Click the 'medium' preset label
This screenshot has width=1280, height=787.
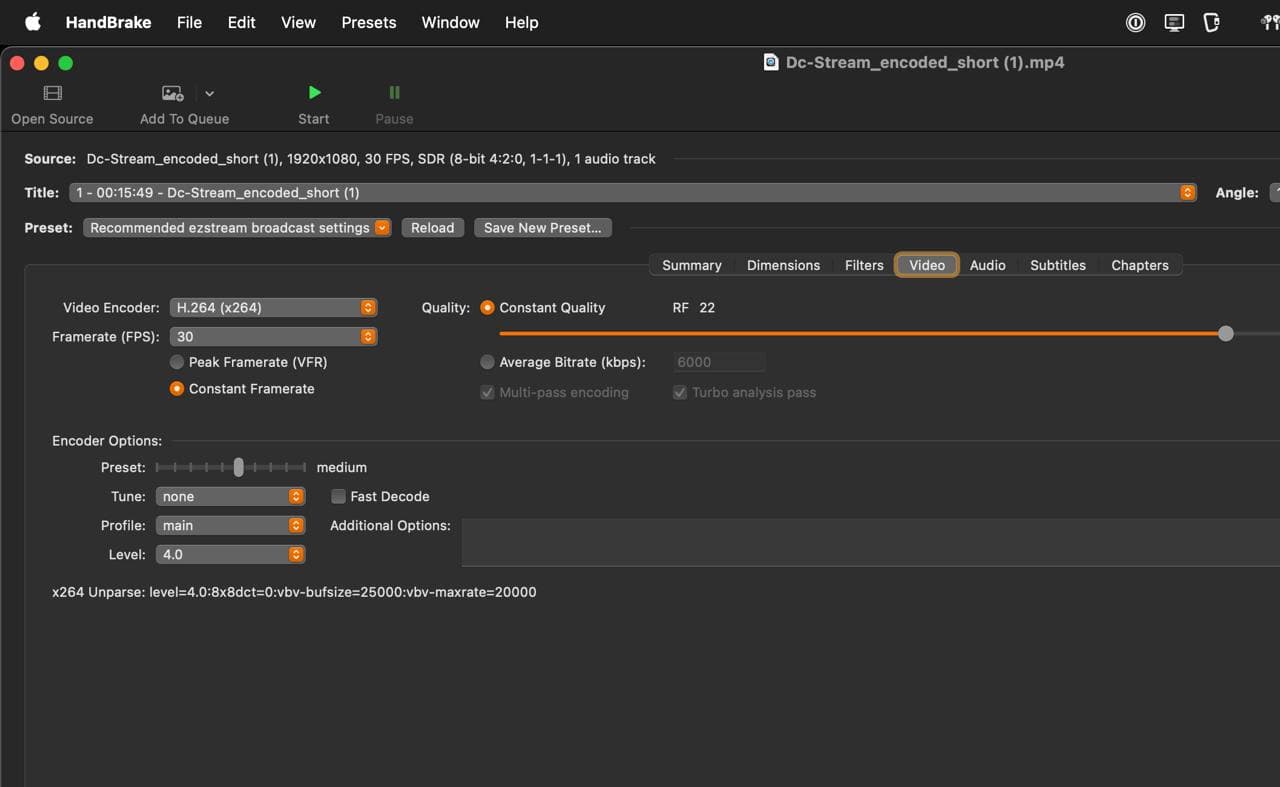342,467
